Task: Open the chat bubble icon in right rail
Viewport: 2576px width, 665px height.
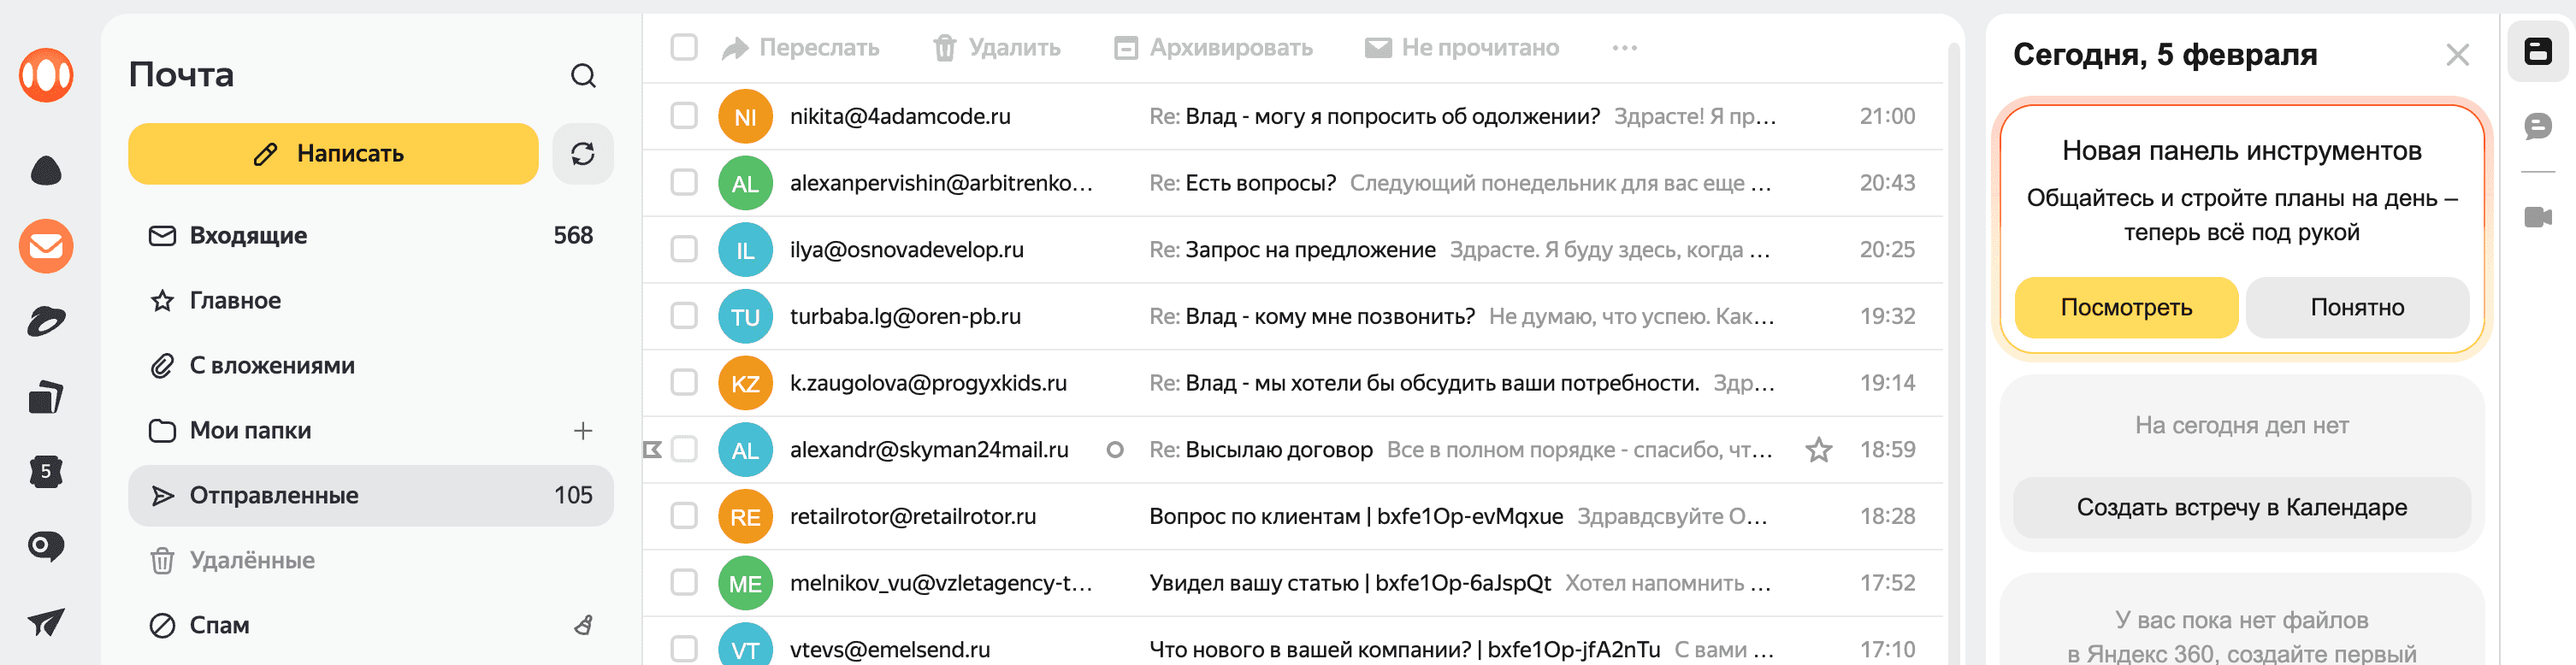Action: [2538, 126]
